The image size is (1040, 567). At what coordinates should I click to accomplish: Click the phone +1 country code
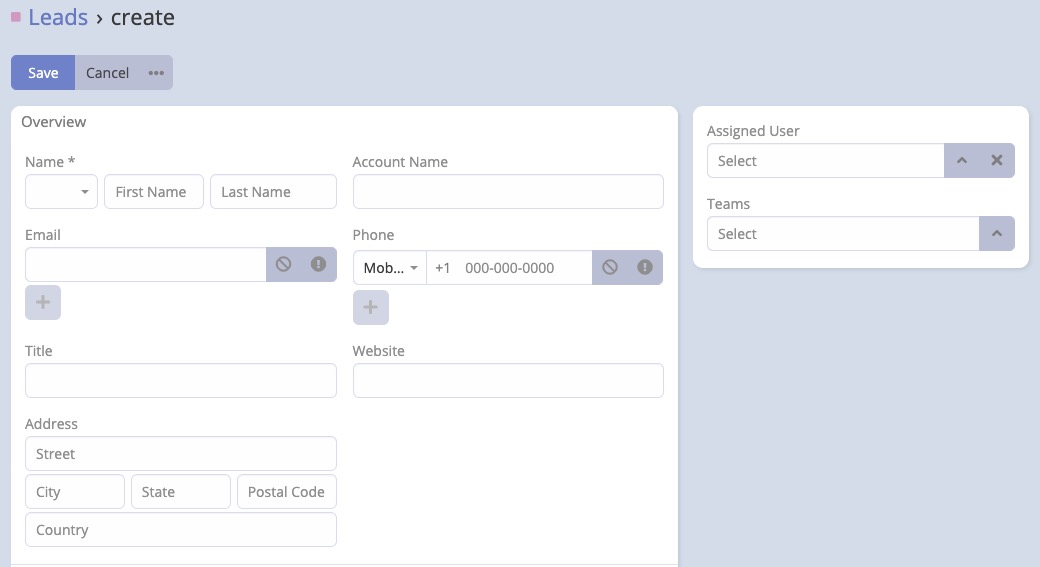pyautogui.click(x=442, y=268)
